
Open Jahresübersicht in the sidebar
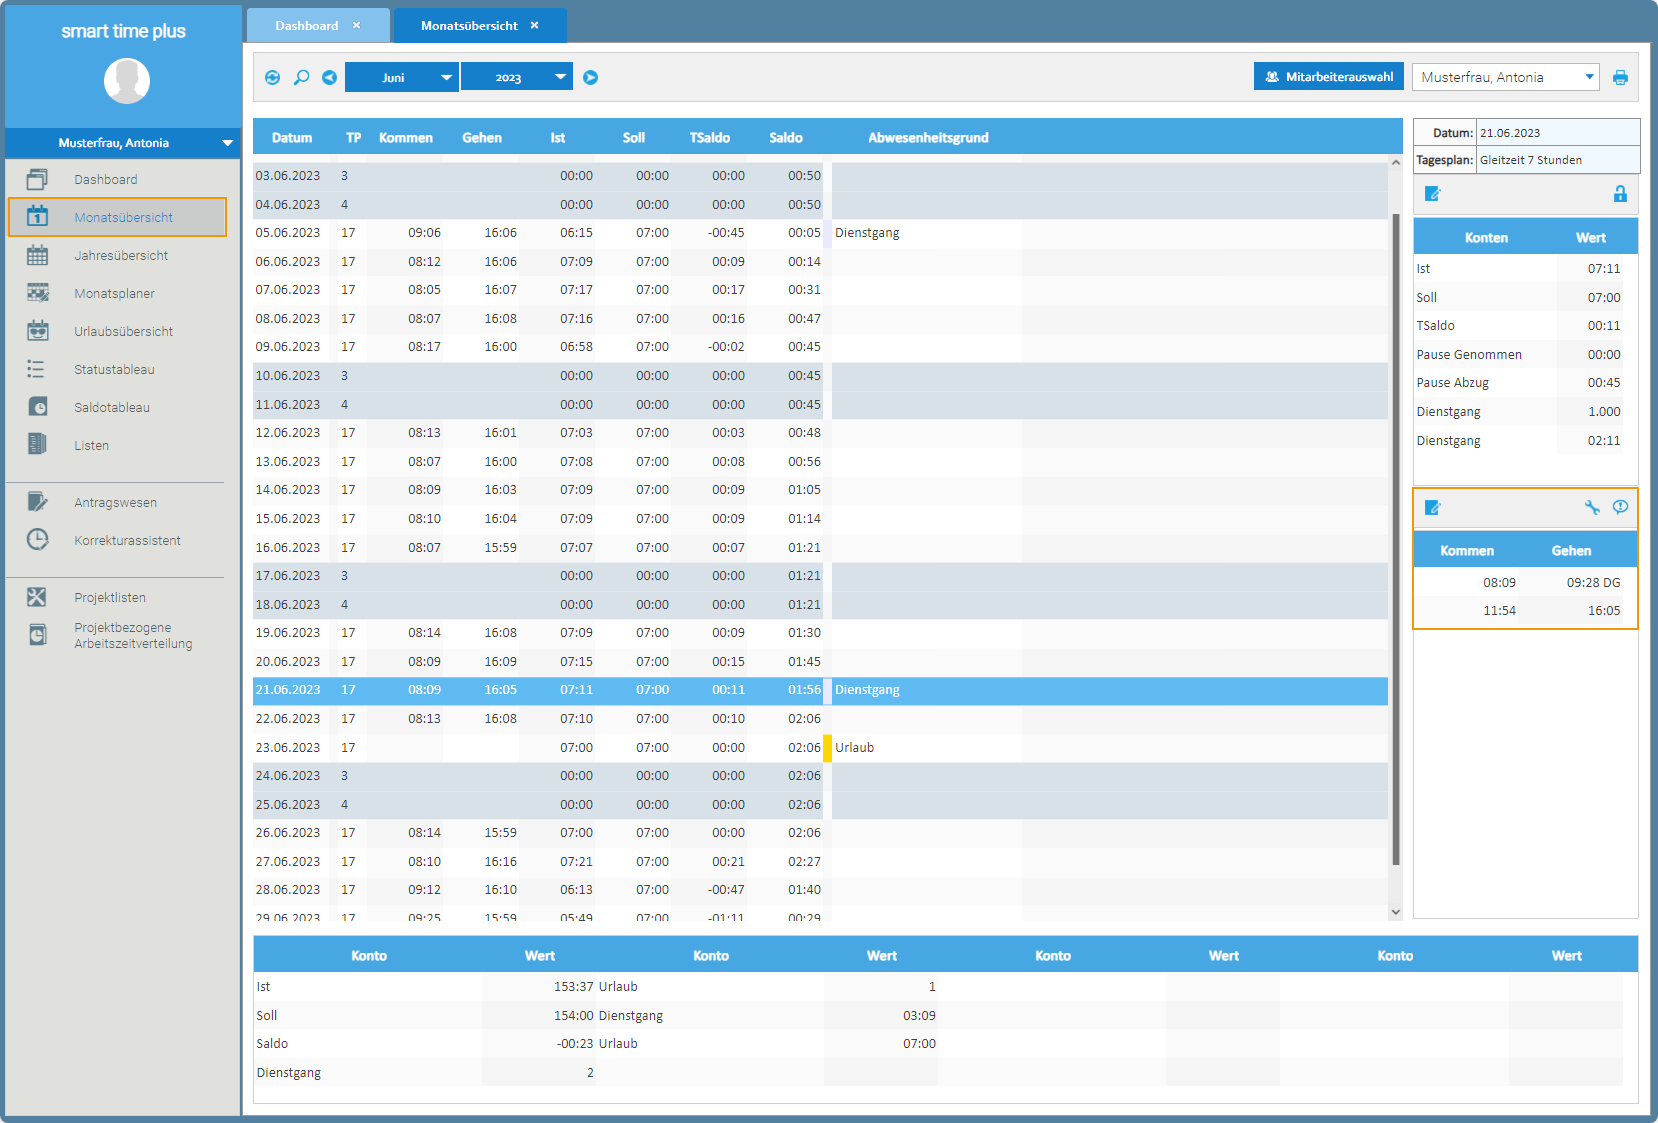click(121, 256)
